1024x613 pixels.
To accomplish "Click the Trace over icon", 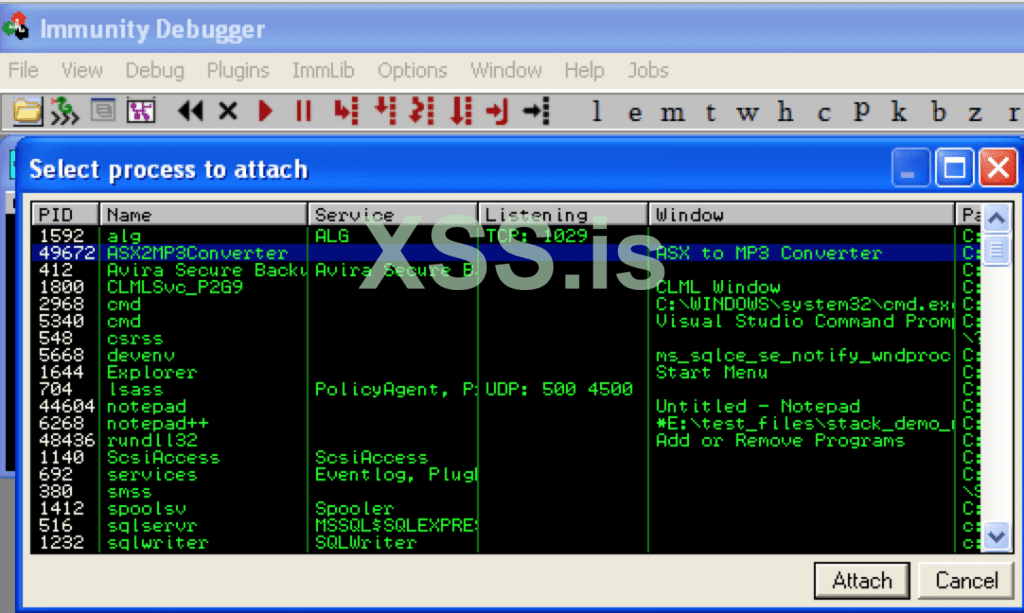I will click(461, 110).
